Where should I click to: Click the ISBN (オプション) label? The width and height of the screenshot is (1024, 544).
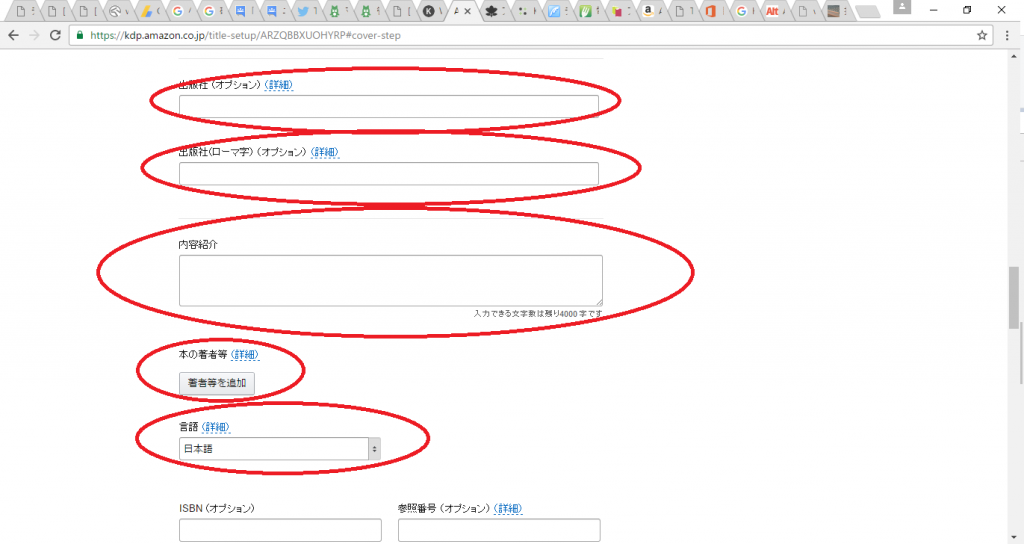pyautogui.click(x=217, y=509)
